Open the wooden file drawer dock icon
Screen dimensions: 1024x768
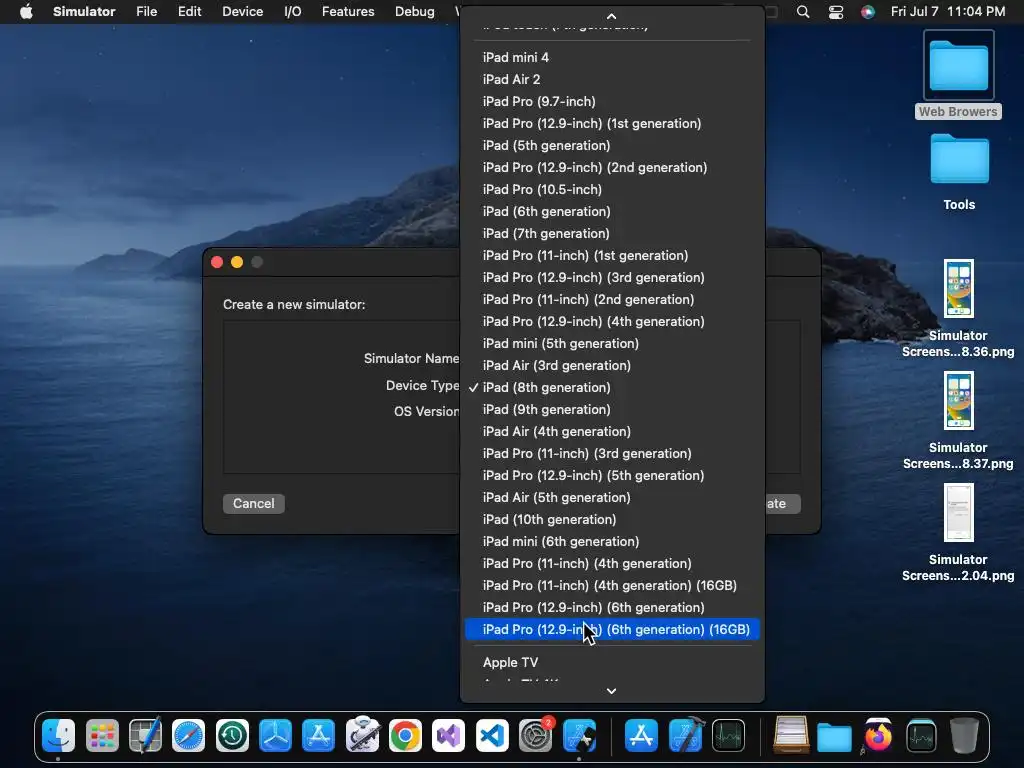(791, 736)
